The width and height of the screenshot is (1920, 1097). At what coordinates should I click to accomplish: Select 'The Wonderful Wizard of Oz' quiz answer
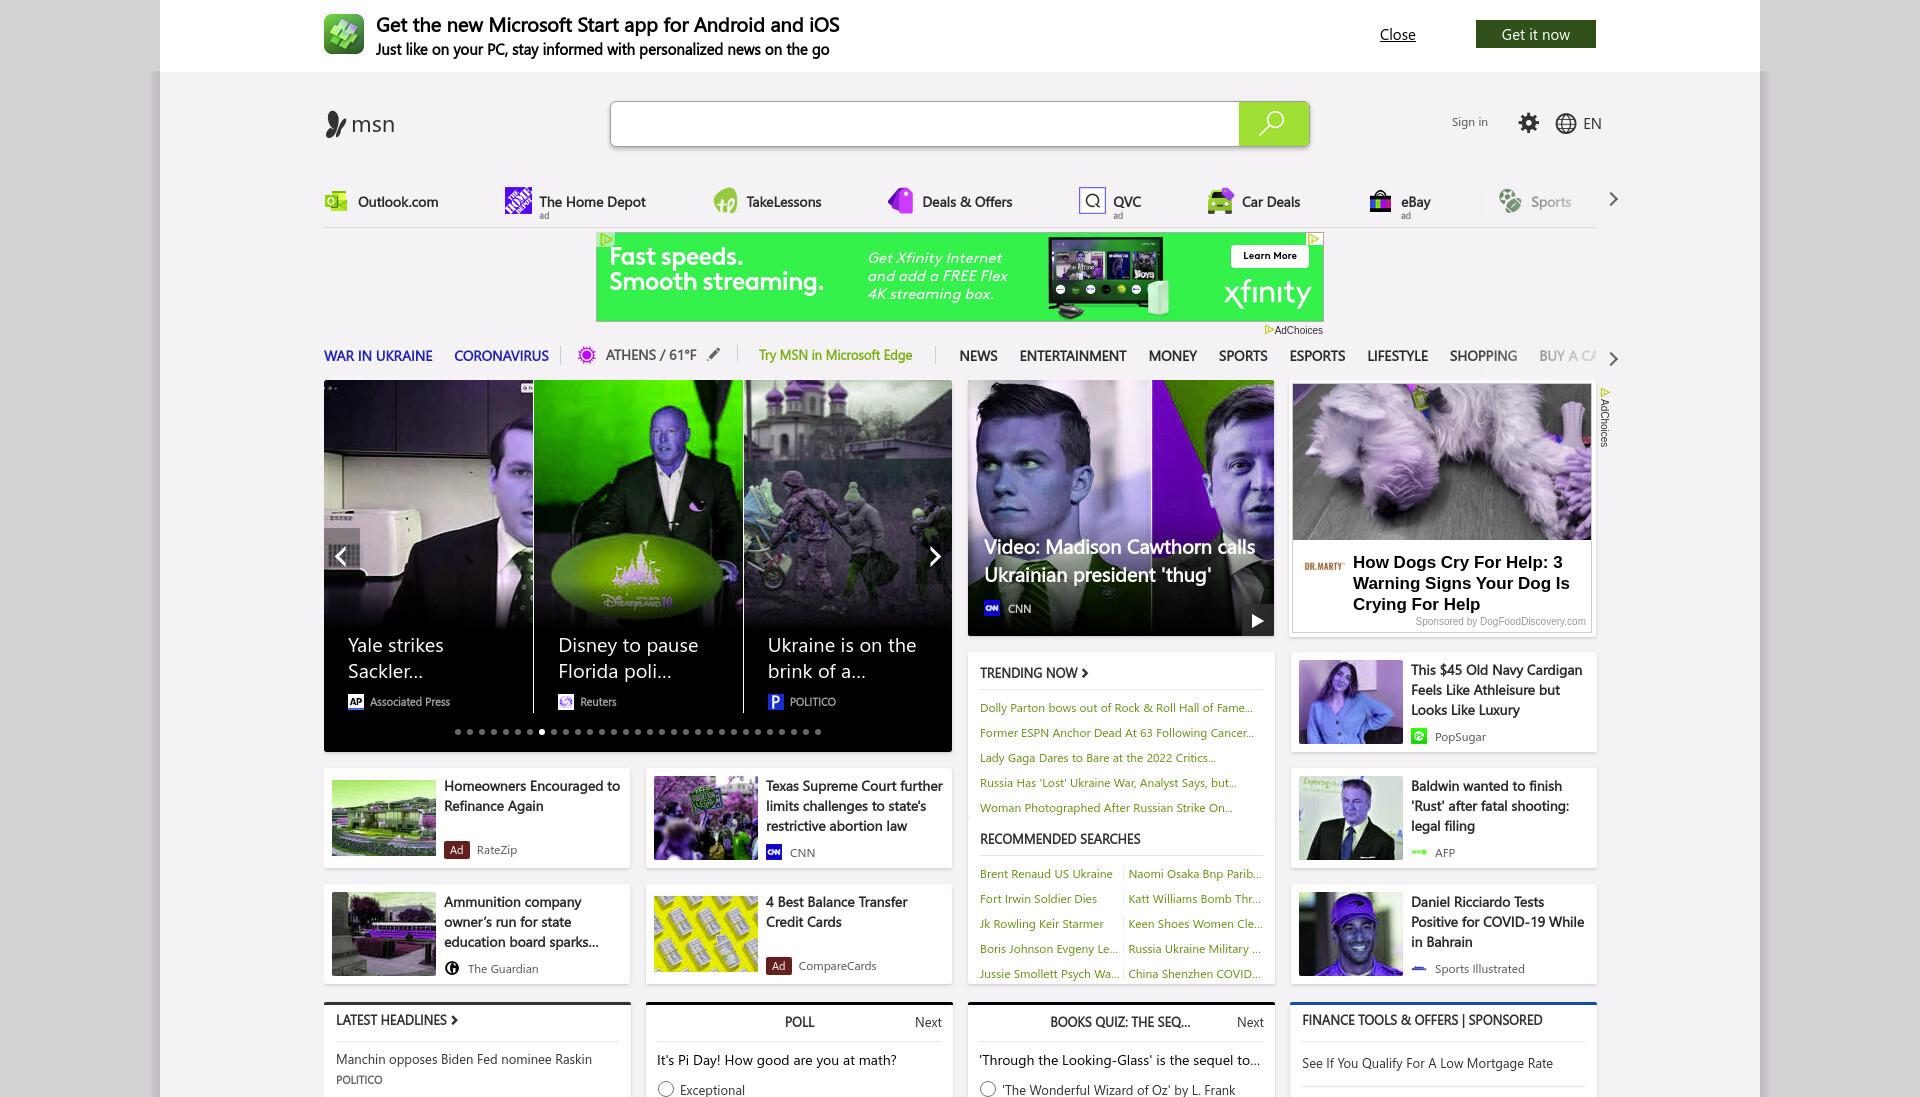coord(988,1089)
